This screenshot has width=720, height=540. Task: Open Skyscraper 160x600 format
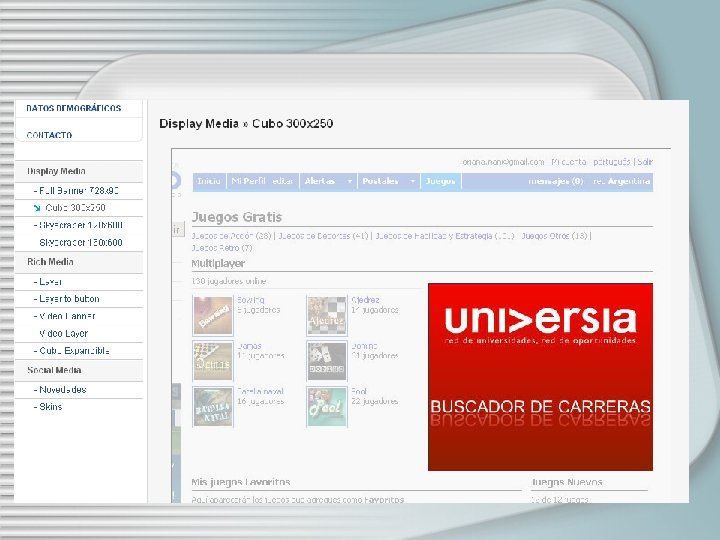pos(81,242)
